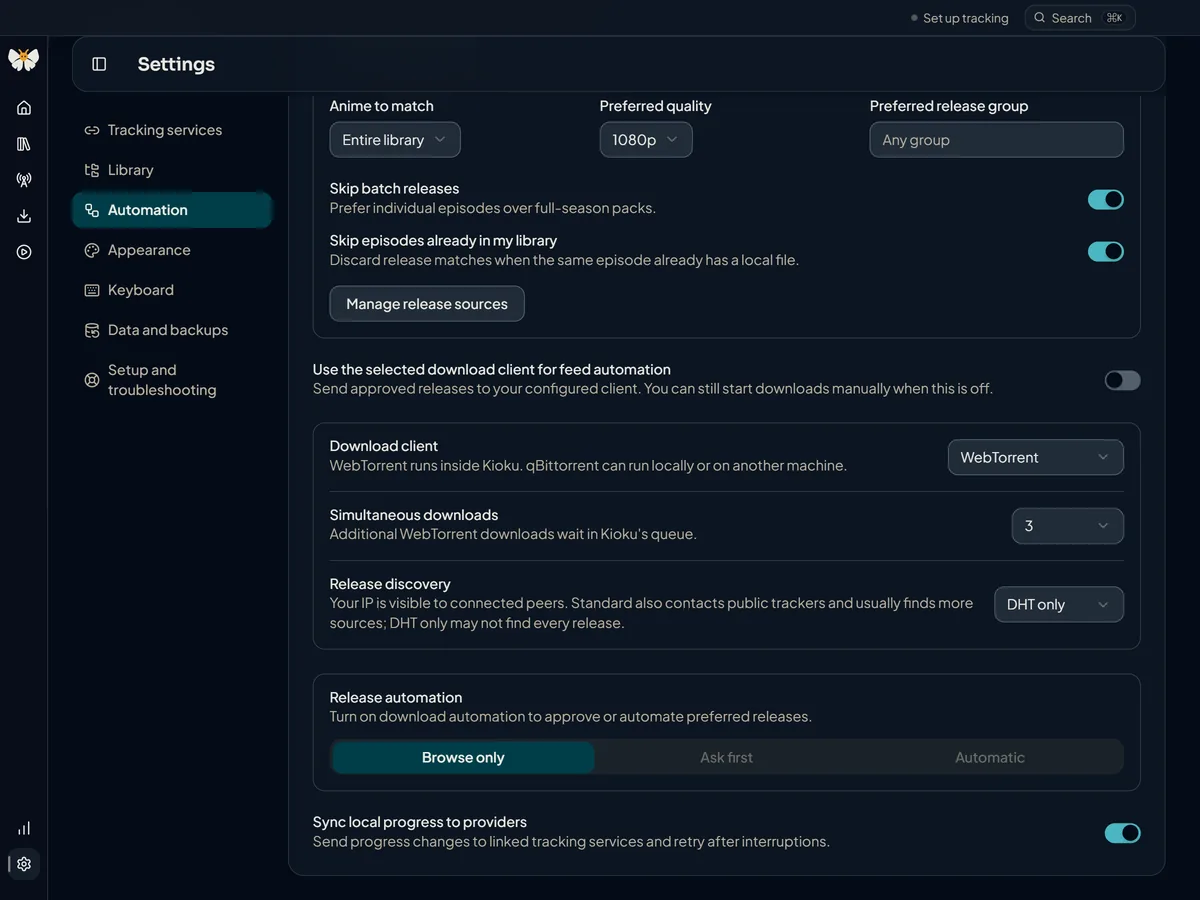The height and width of the screenshot is (900, 1200).
Task: Select the Browse only automation mode
Action: click(463, 757)
